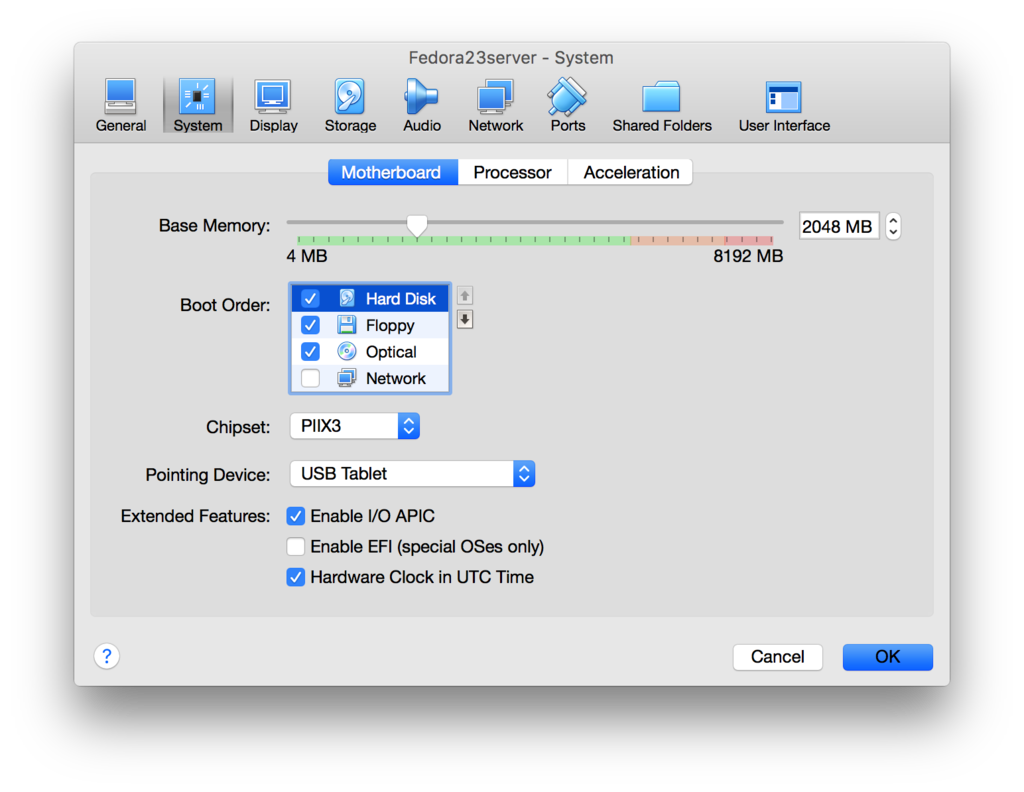This screenshot has height=792, width=1024.
Task: Switch to the Motherboard tab
Action: 392,172
